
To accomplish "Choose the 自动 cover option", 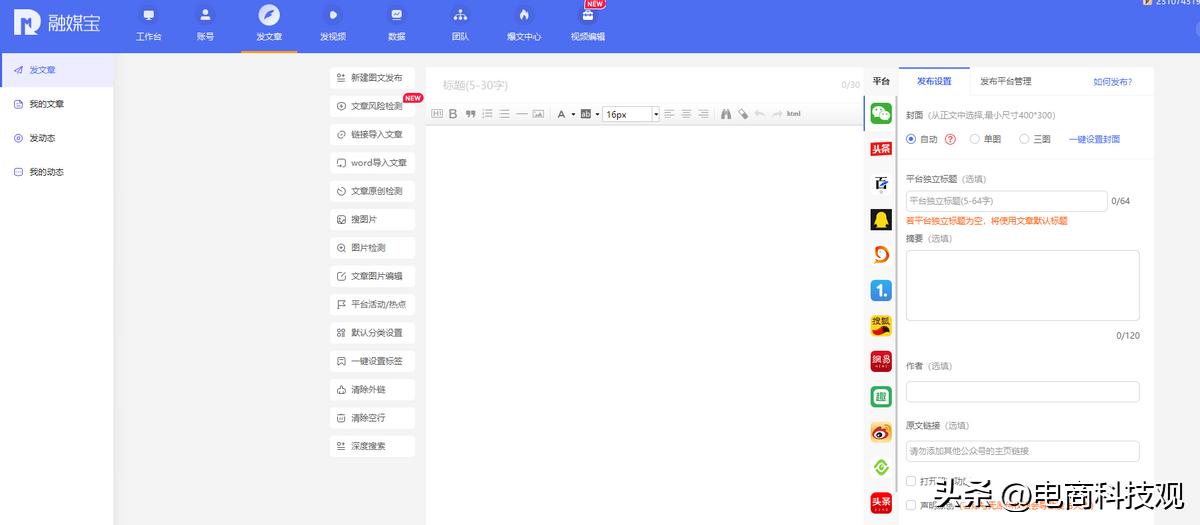I will coord(911,140).
